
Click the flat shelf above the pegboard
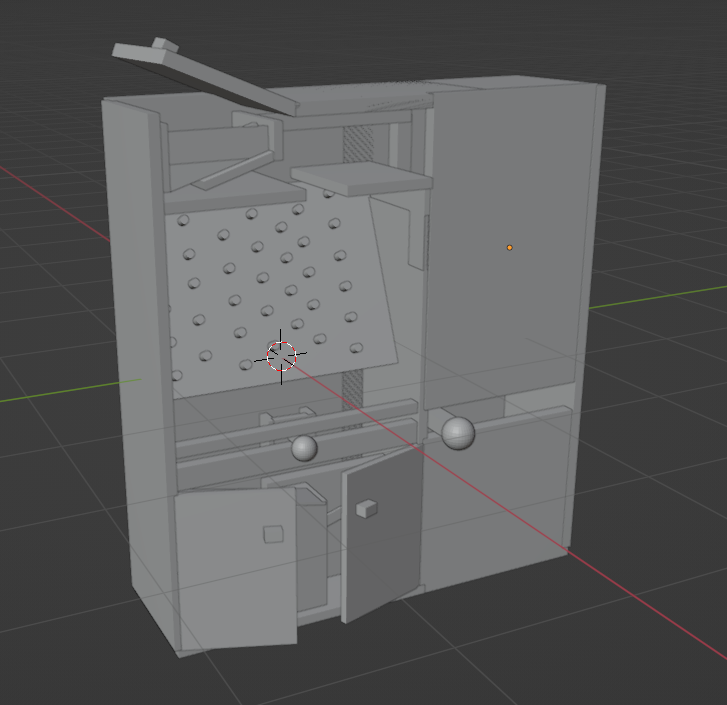pos(362,178)
